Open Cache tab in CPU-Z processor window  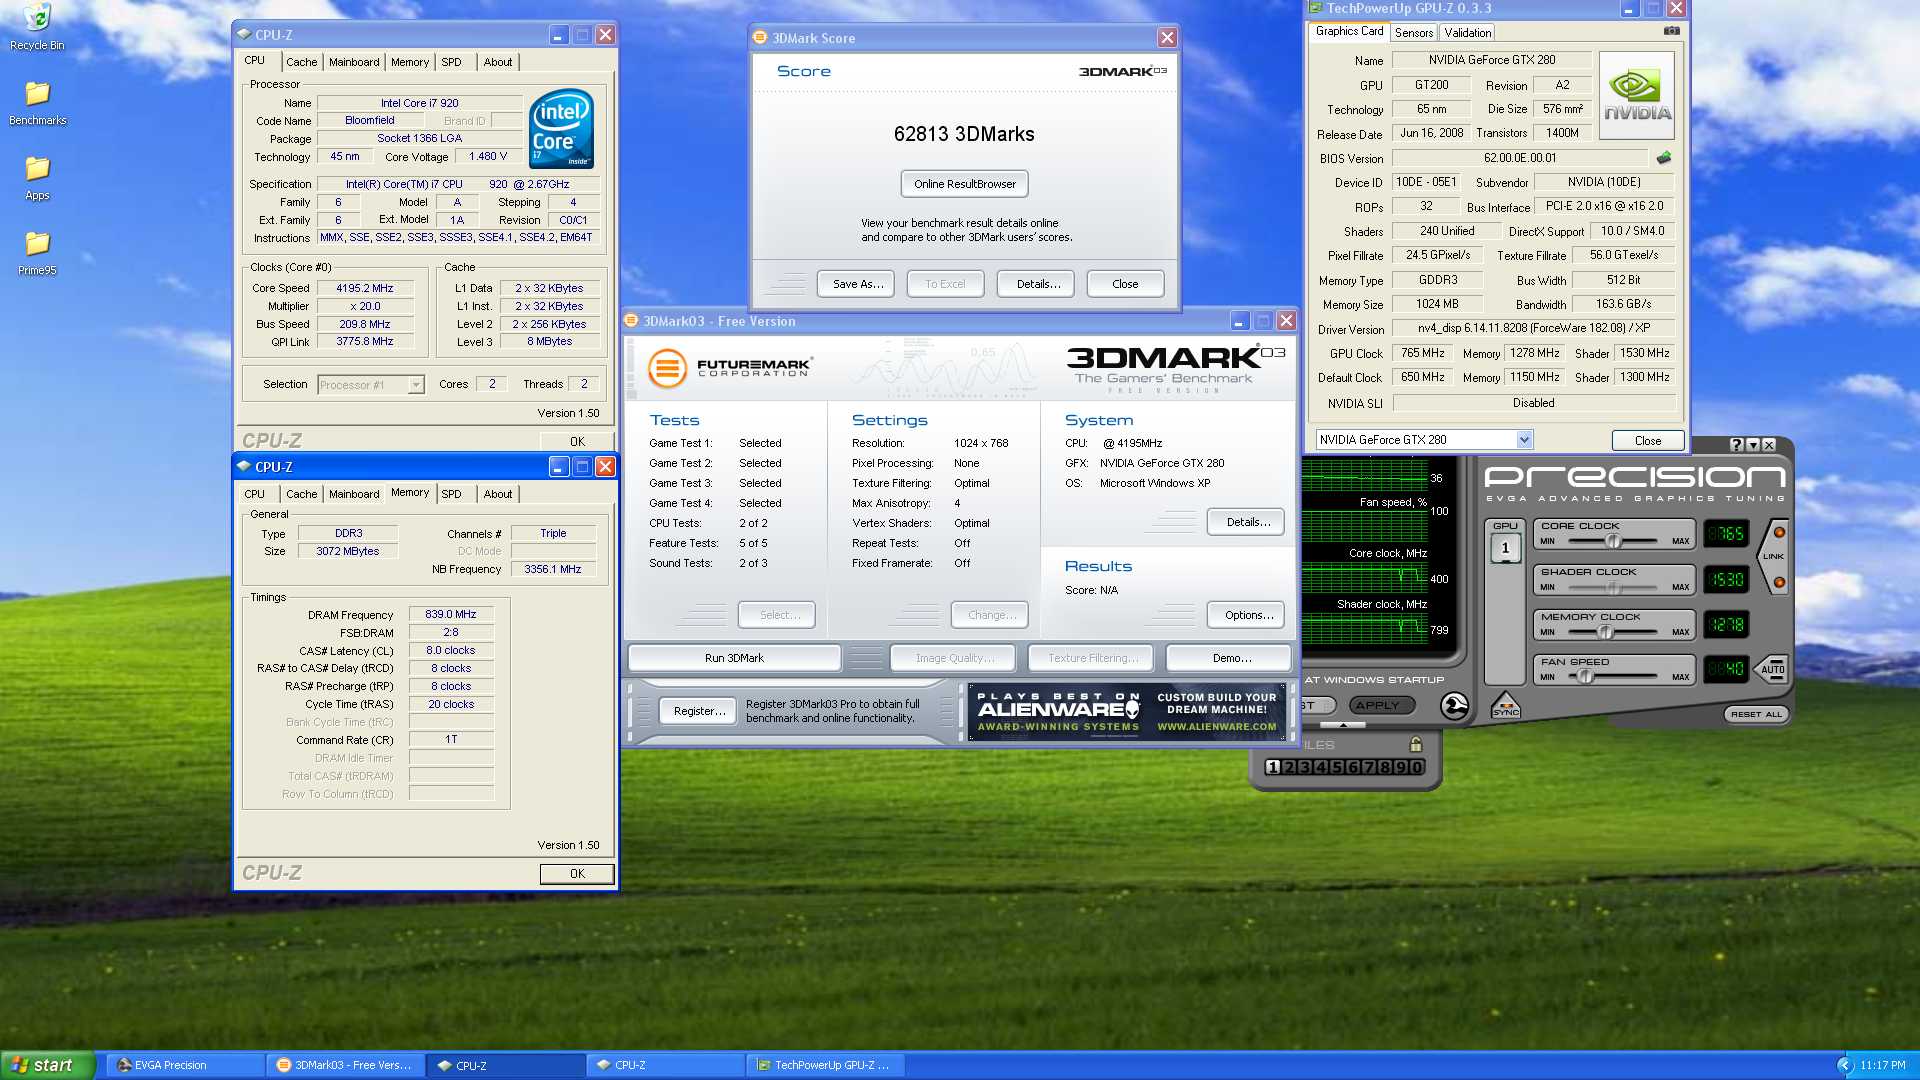tap(301, 62)
